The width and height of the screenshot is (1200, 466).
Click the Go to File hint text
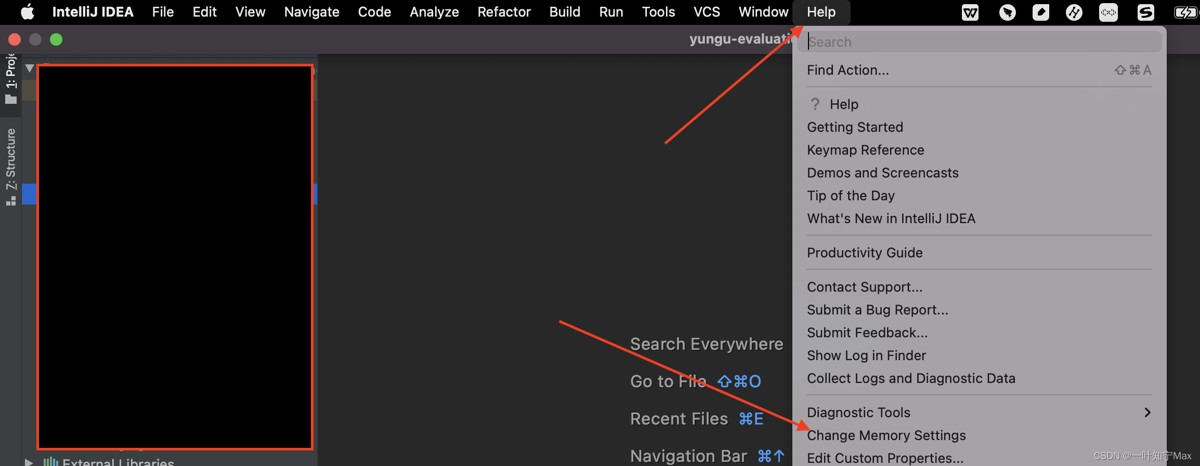pyautogui.click(x=668, y=381)
